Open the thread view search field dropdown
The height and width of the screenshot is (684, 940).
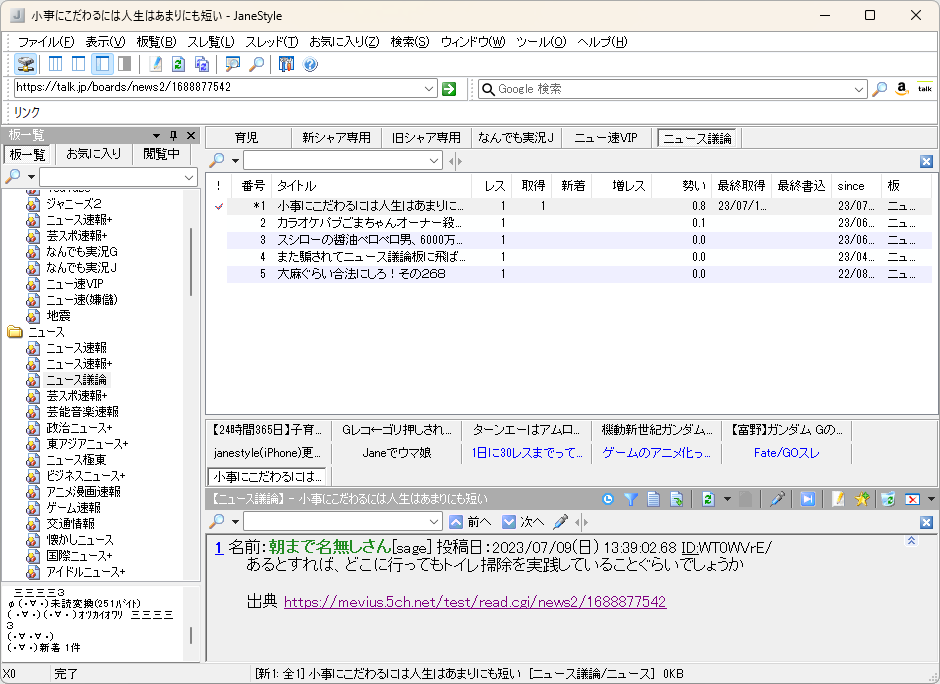[434, 522]
